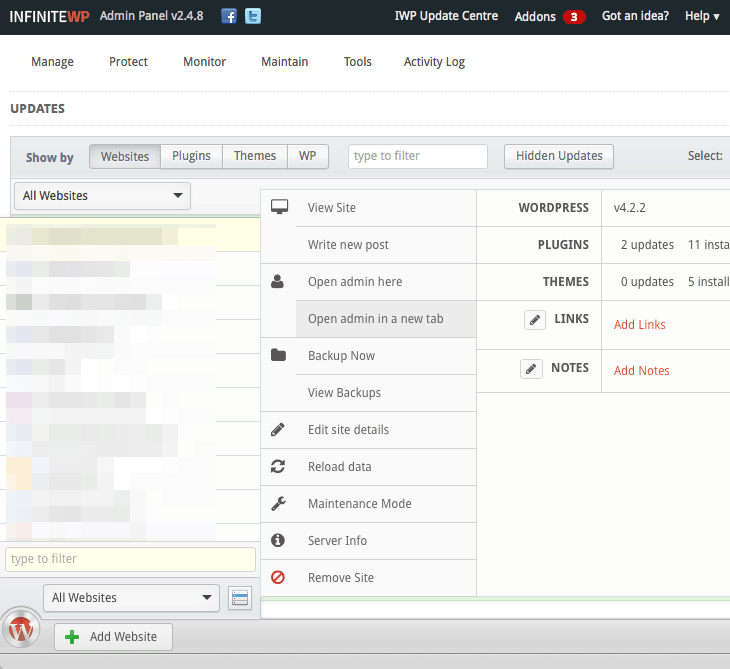Open the Tools menu
The height and width of the screenshot is (669, 730).
click(x=358, y=61)
